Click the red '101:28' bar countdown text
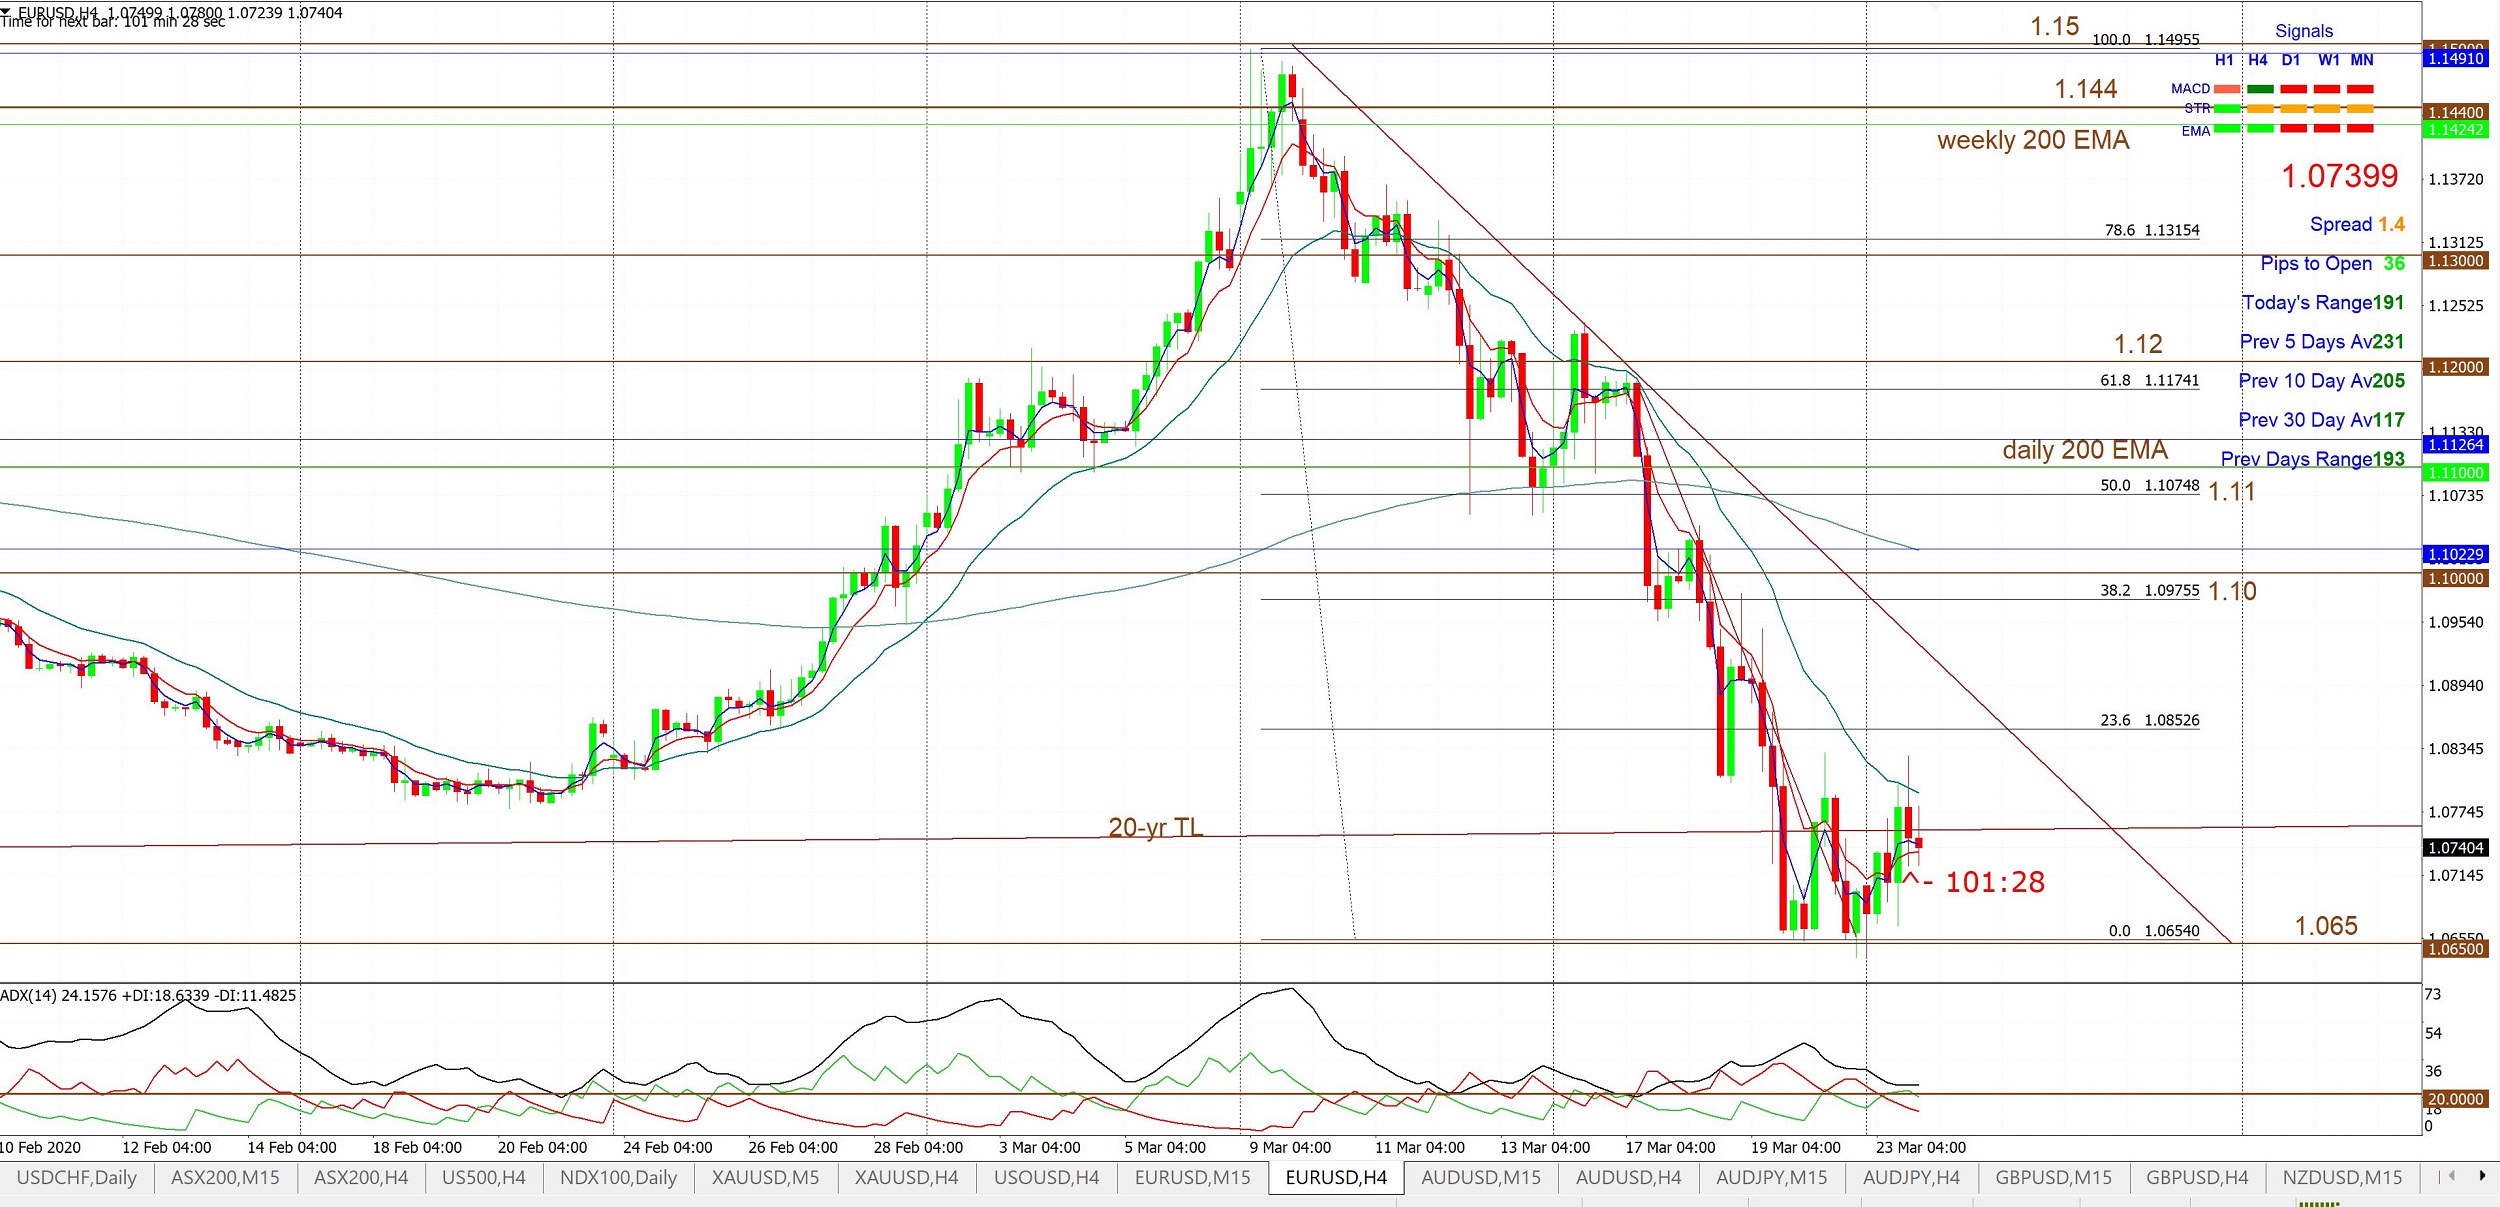Image resolution: width=2500 pixels, height=1207 pixels. [1995, 882]
